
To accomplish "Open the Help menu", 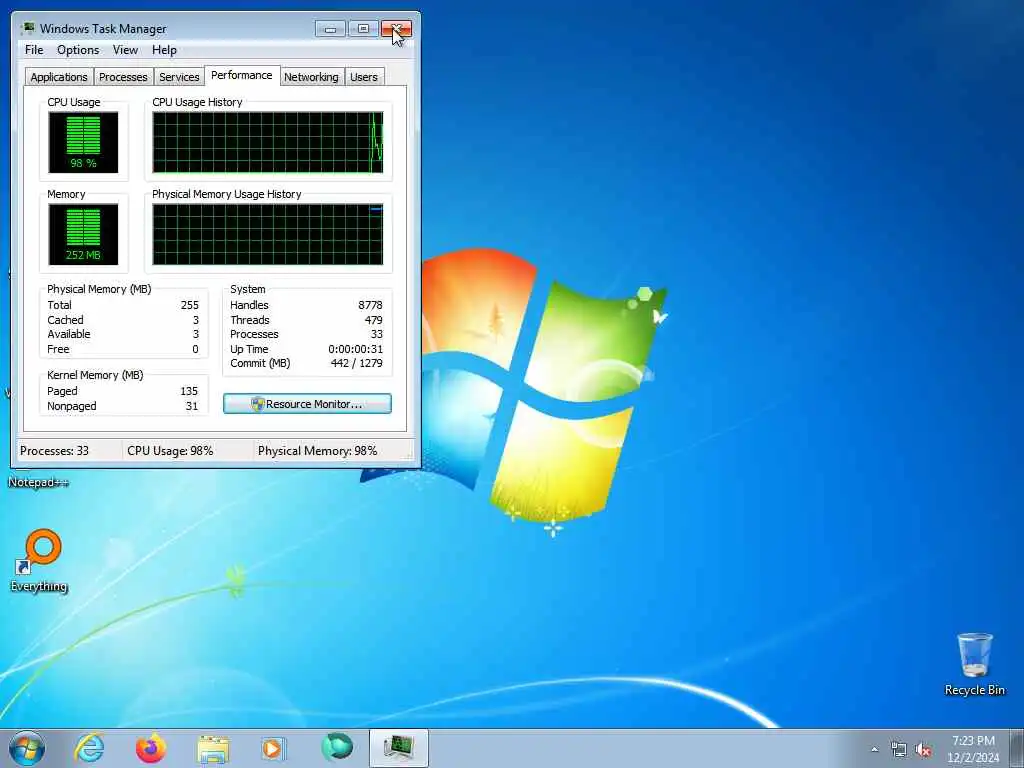I will click(x=164, y=50).
